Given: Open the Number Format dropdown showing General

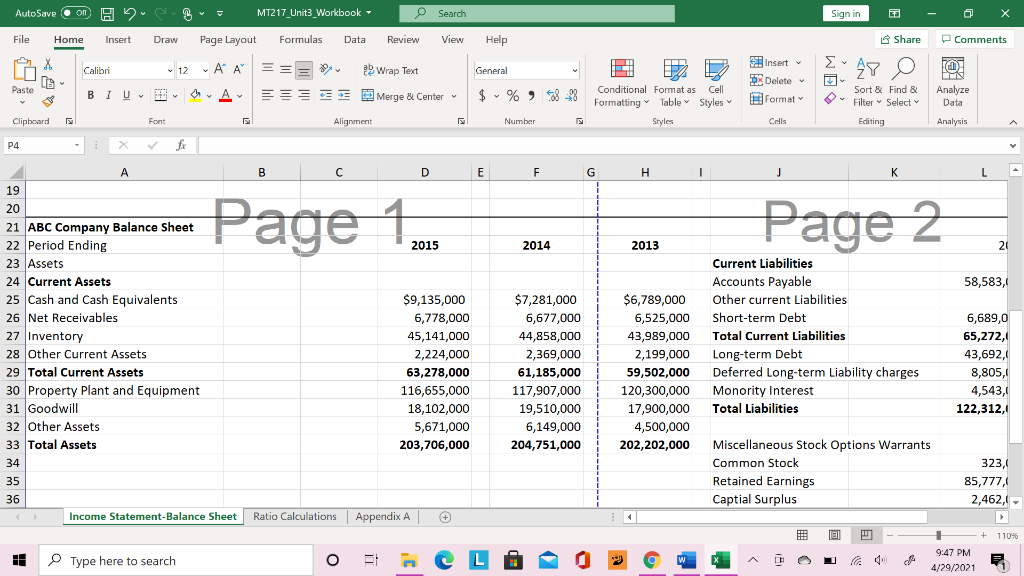Looking at the screenshot, I should click(527, 70).
